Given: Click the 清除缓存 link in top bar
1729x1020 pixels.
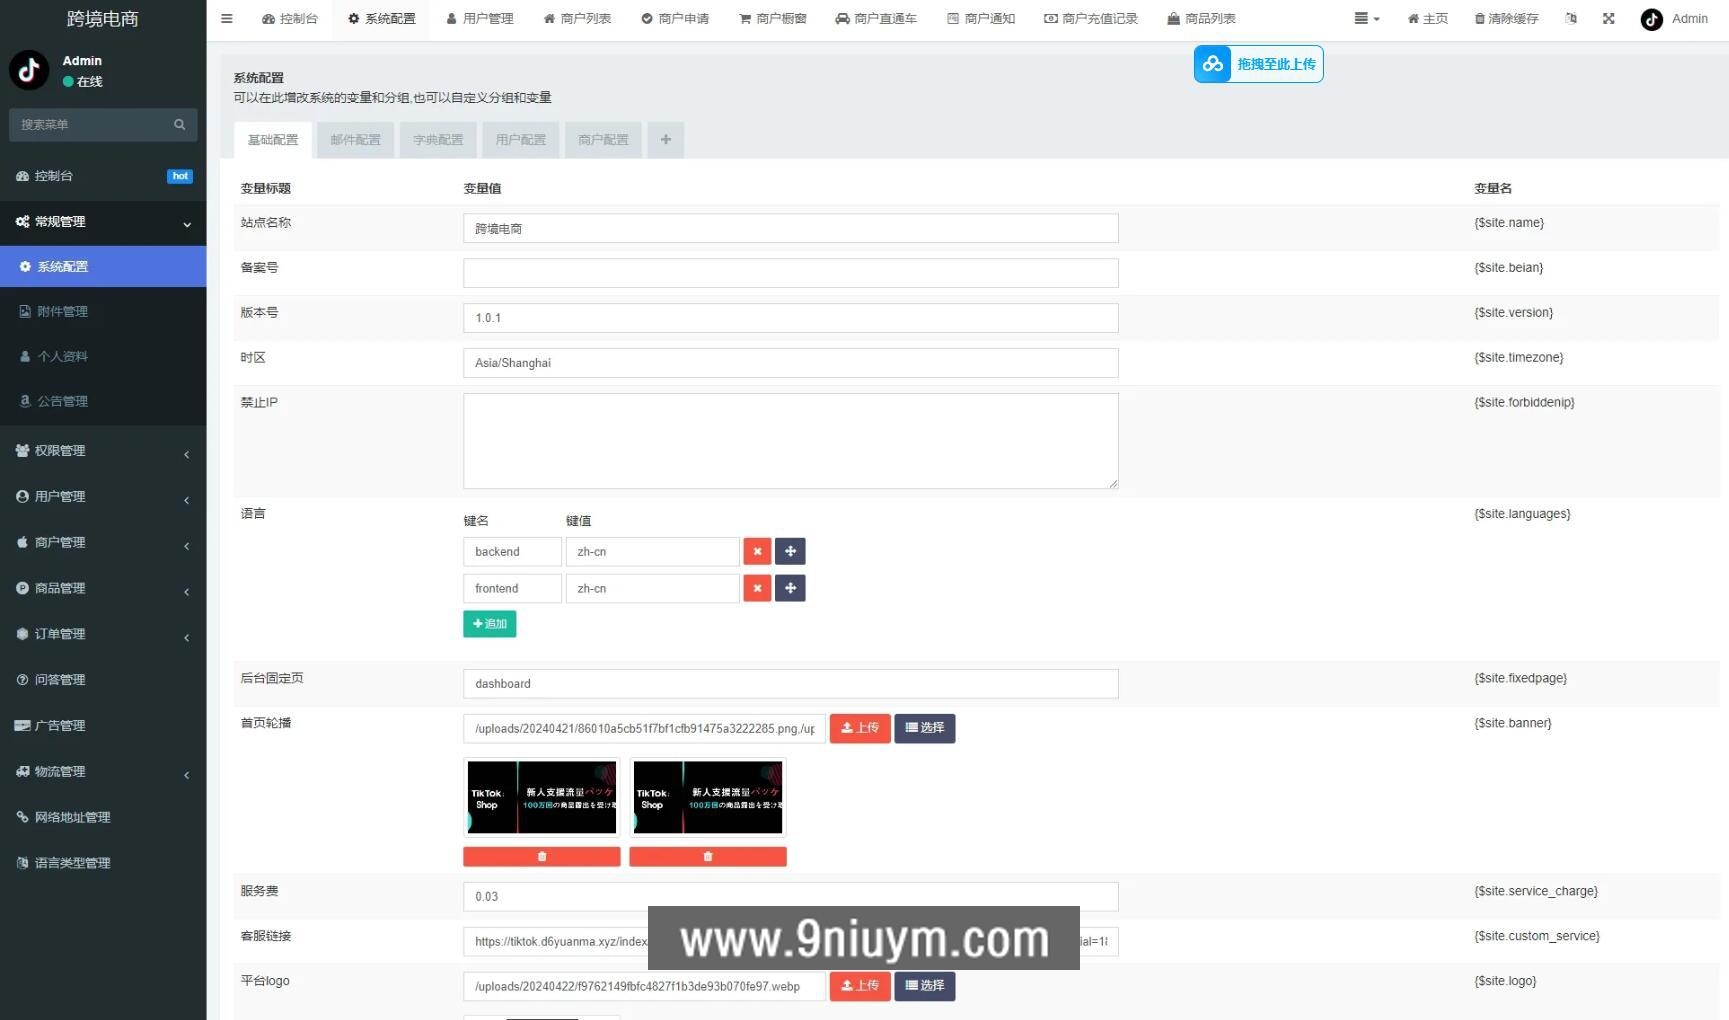Looking at the screenshot, I should click(x=1506, y=19).
